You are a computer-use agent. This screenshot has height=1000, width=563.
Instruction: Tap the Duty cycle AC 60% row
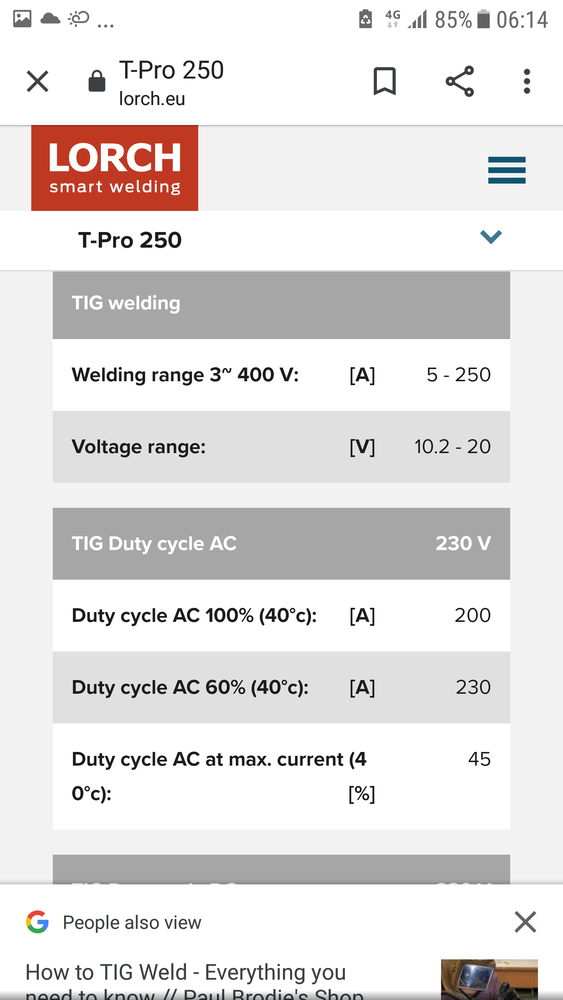click(281, 687)
